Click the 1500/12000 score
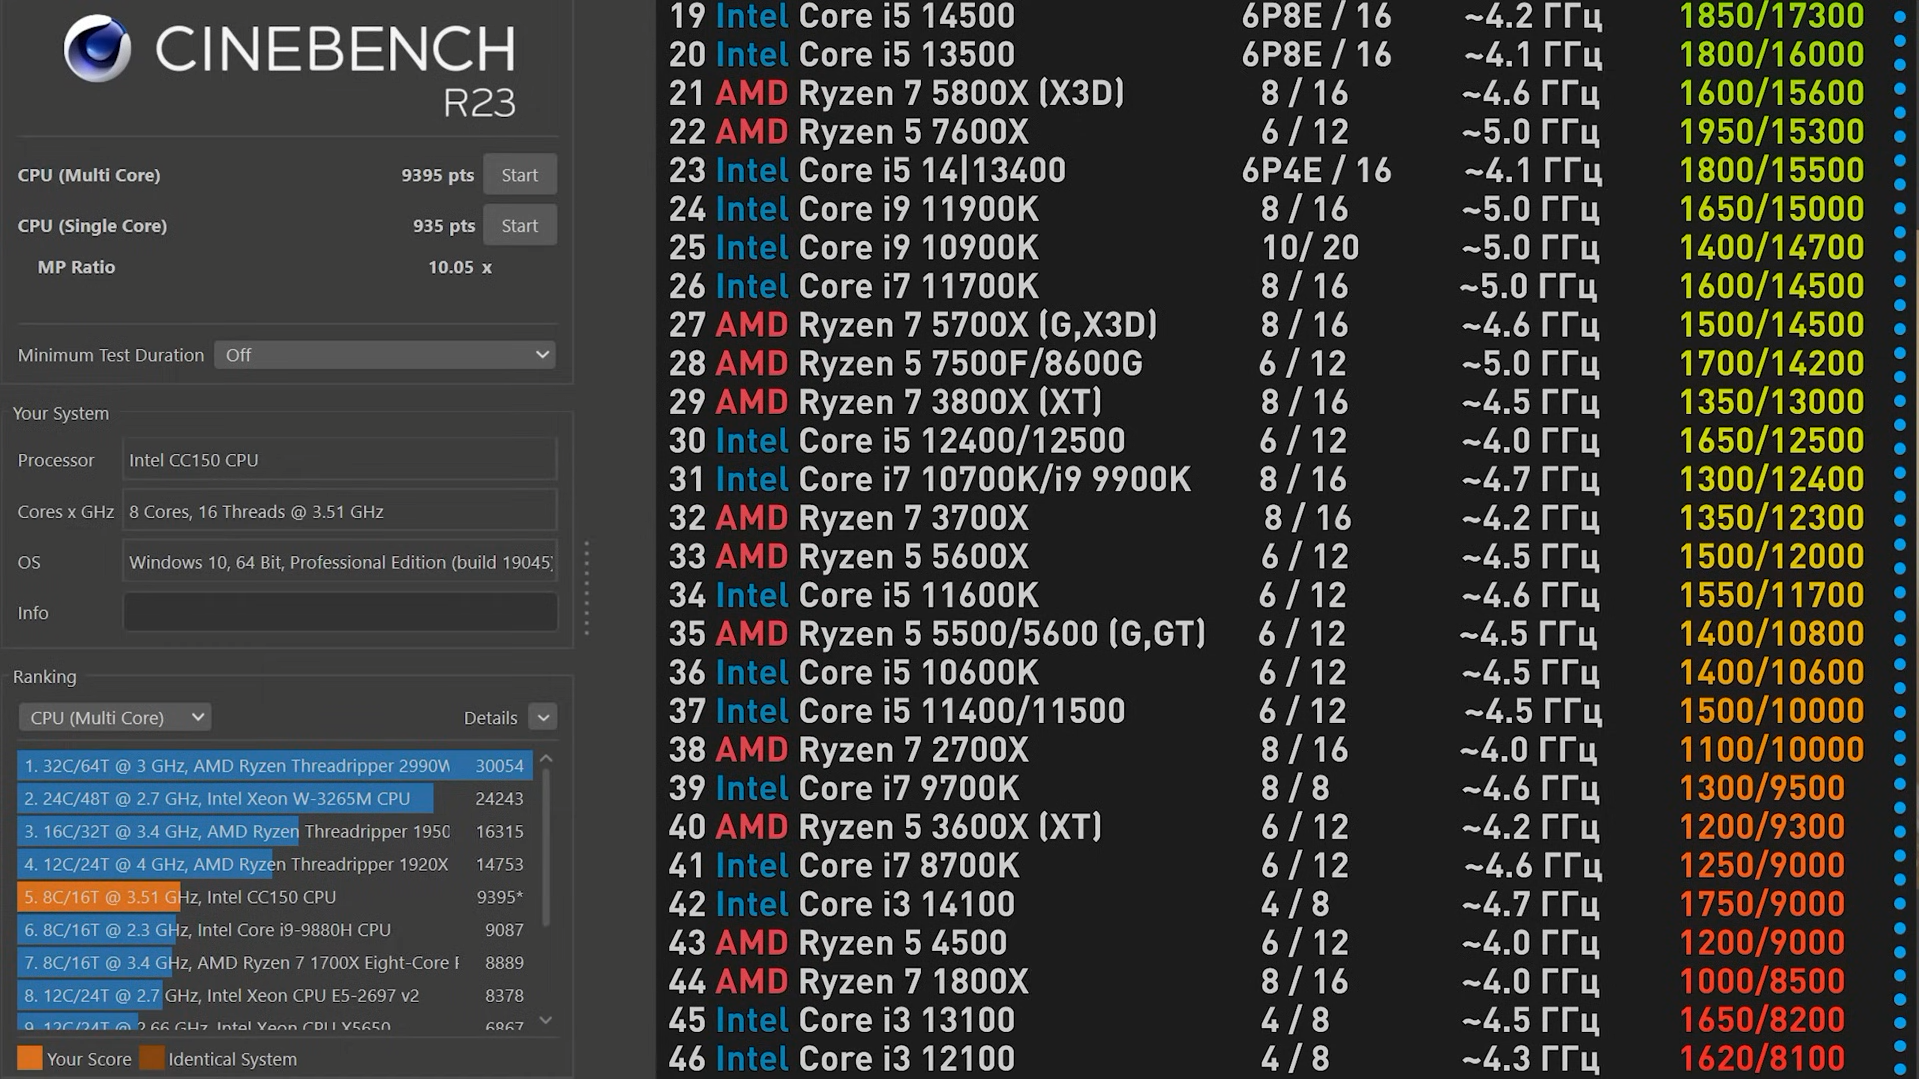The width and height of the screenshot is (1919, 1079). click(1771, 557)
